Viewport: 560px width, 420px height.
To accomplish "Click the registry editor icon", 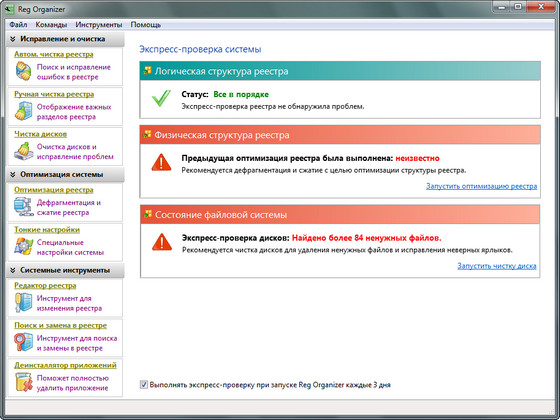I will click(24, 302).
